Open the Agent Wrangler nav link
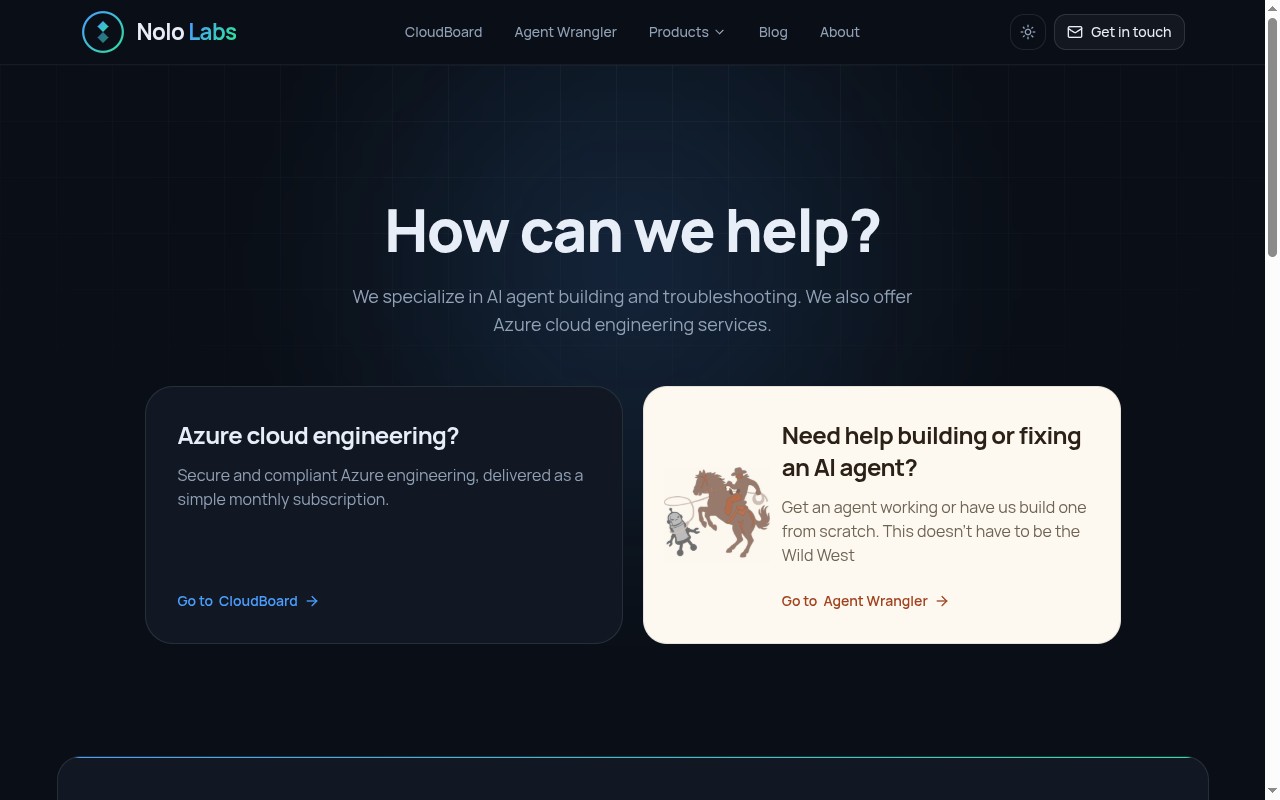1280x800 pixels. (565, 32)
